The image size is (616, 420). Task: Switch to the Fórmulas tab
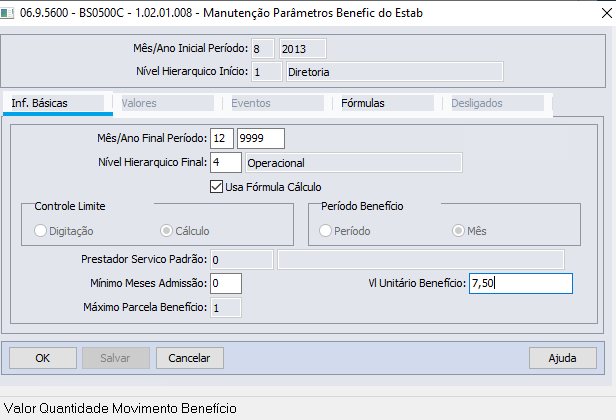coord(387,103)
